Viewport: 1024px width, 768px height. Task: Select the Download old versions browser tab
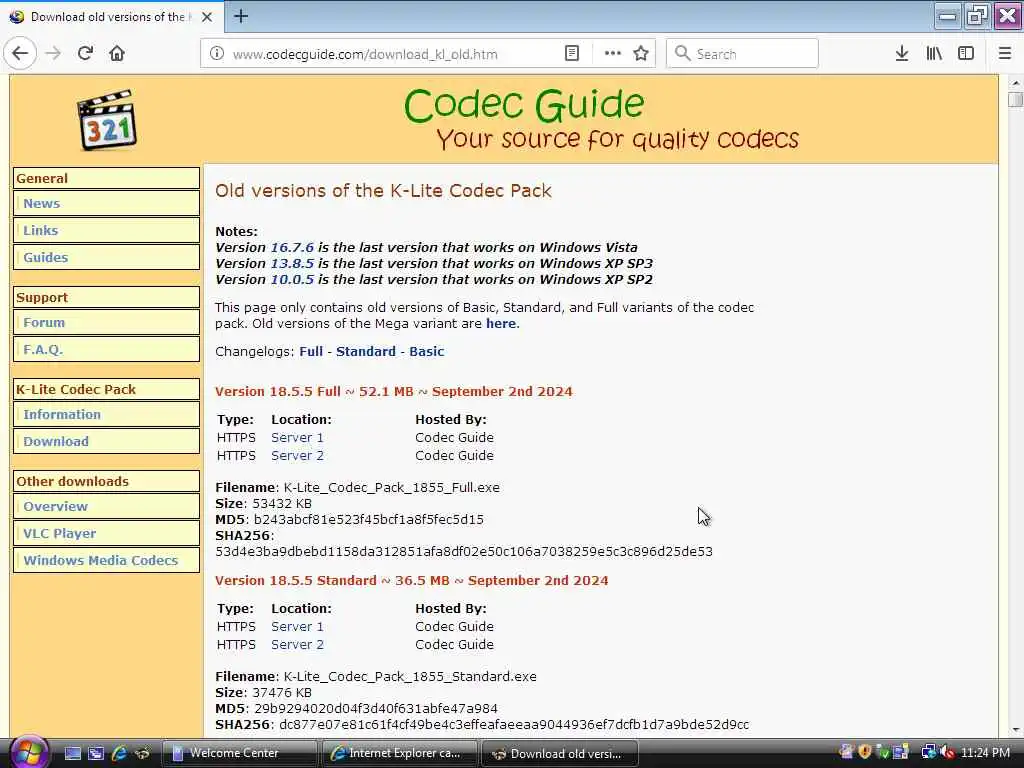coord(111,17)
